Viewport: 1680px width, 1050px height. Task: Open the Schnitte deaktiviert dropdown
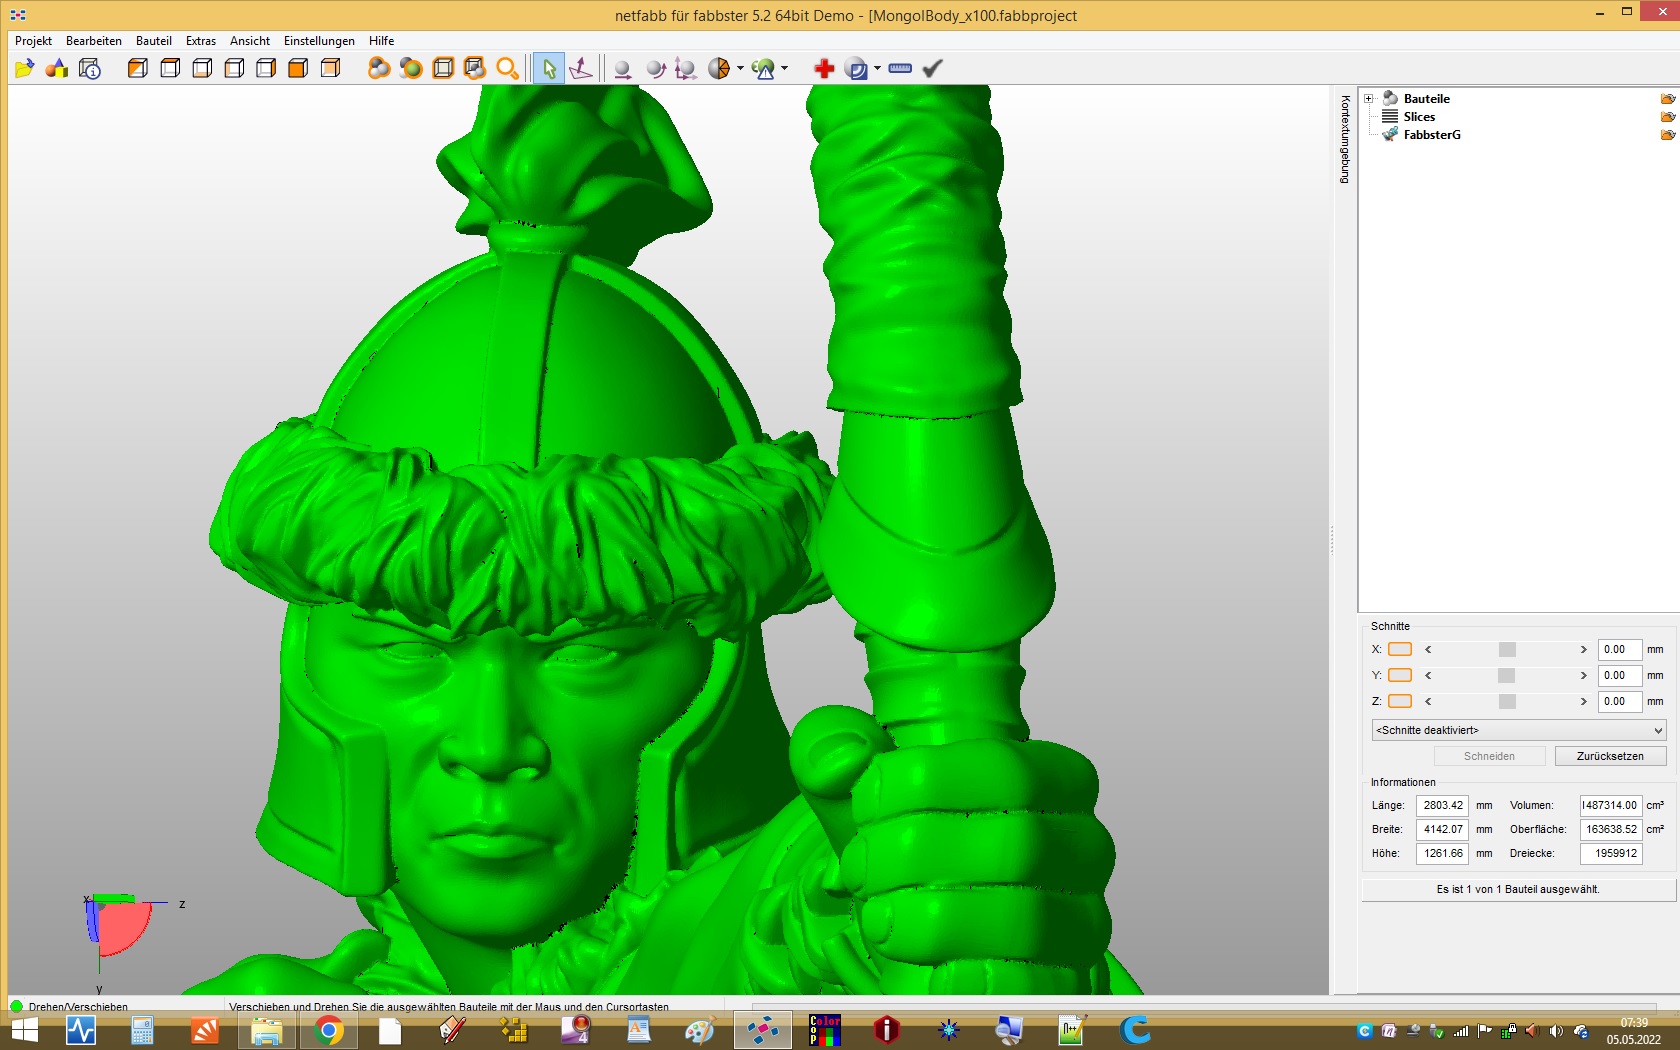(x=1519, y=730)
